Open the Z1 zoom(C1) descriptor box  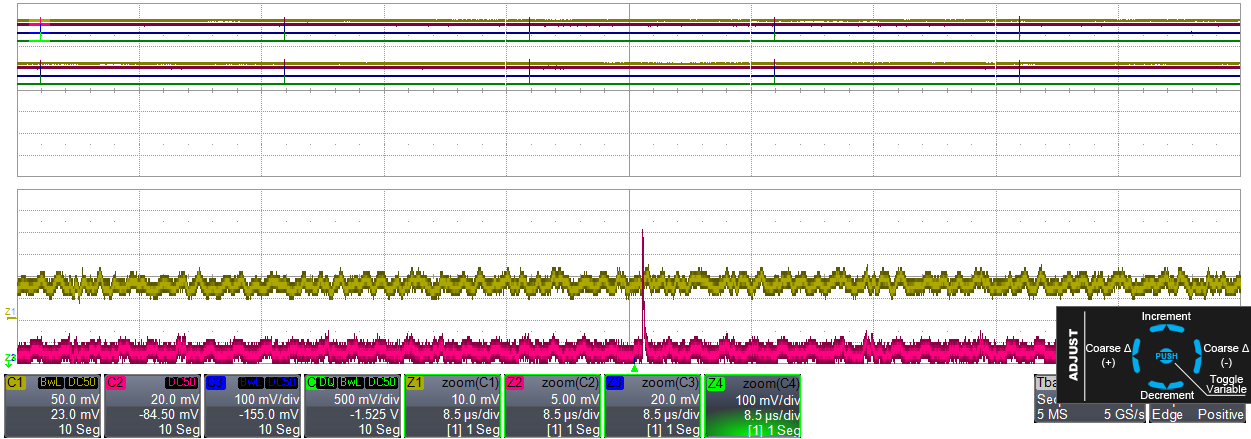tap(453, 406)
